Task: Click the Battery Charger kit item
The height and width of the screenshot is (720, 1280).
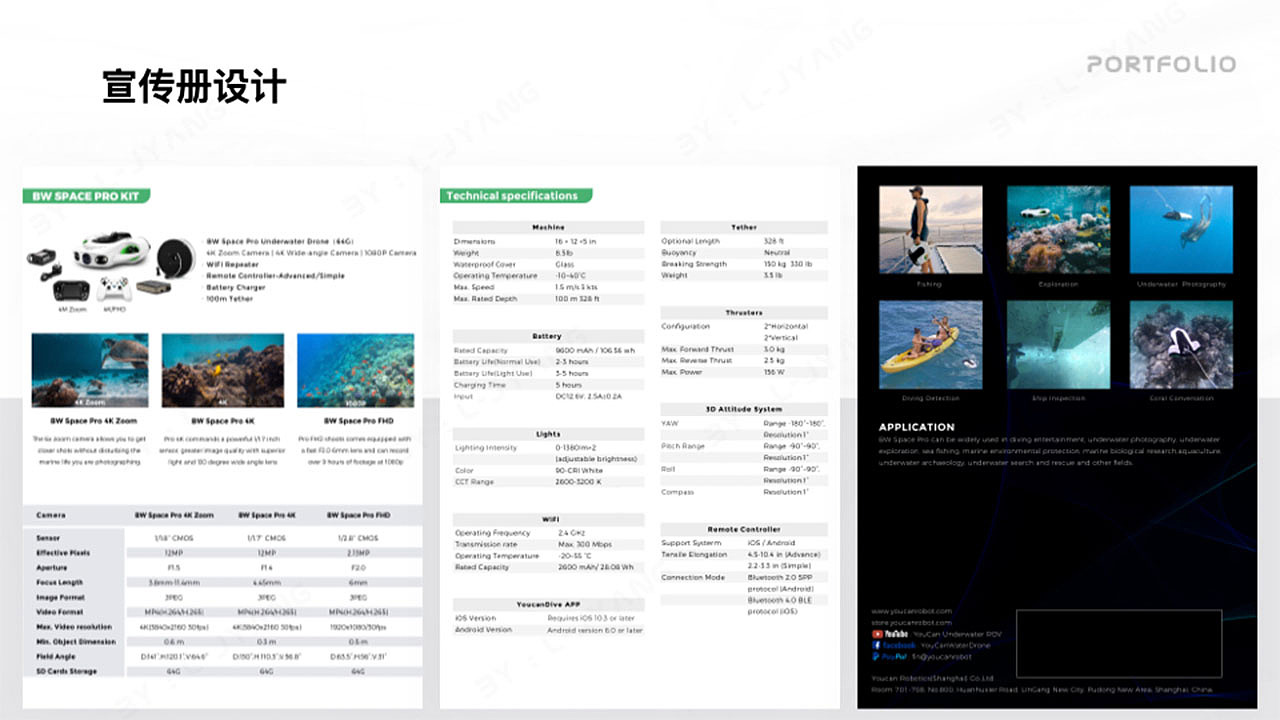Action: 236,287
